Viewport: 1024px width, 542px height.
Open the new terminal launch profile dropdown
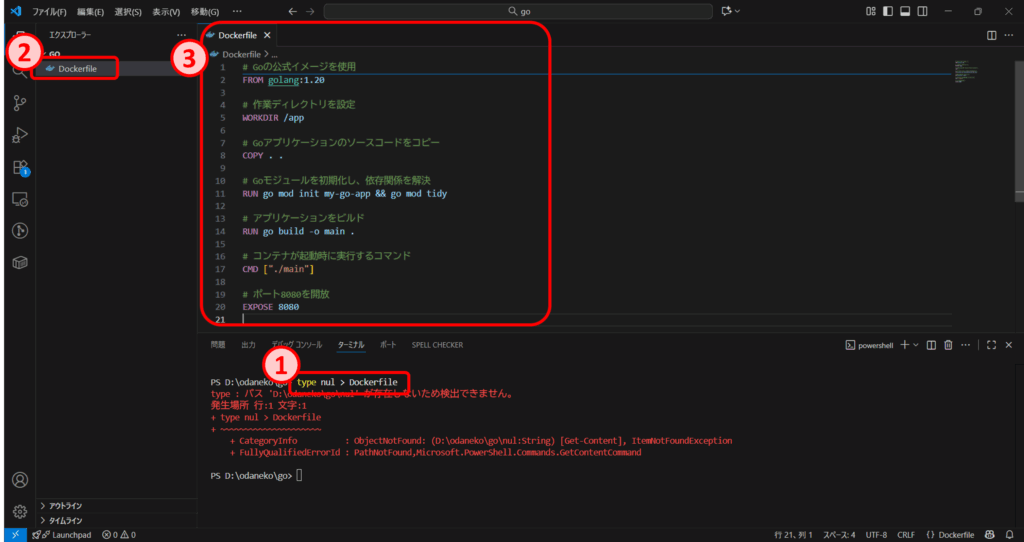coord(916,345)
